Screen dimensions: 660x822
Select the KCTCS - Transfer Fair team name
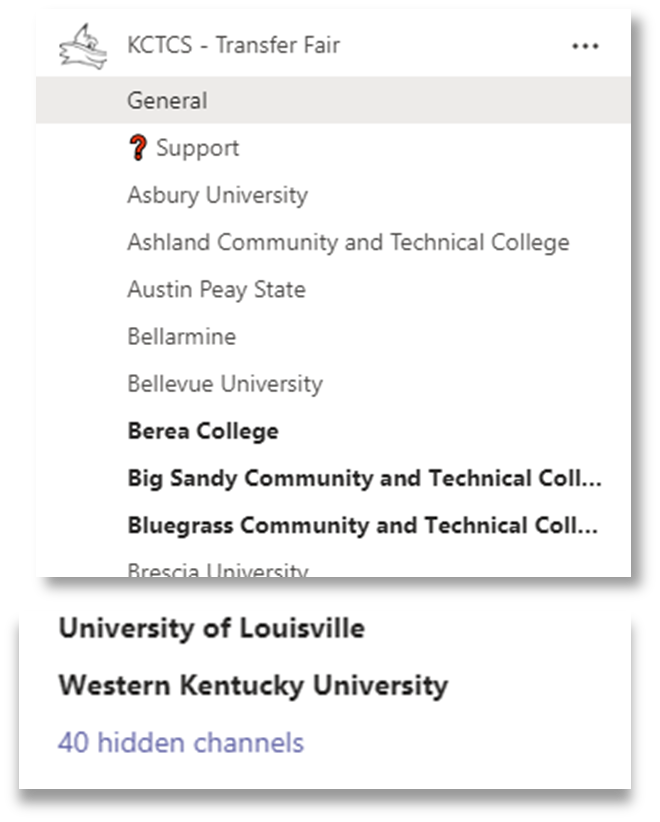pyautogui.click(x=233, y=45)
